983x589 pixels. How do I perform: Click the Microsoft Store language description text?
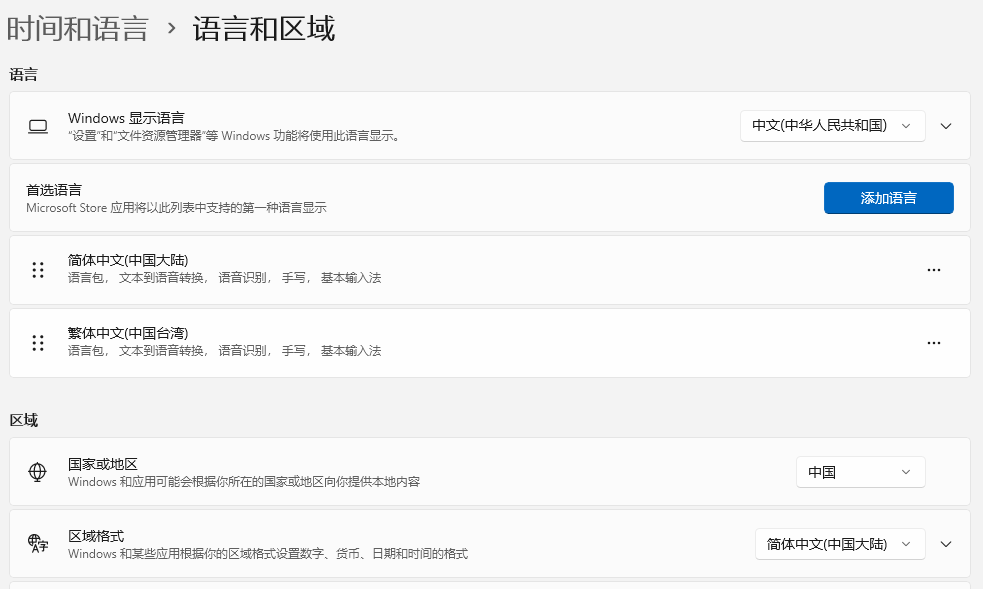click(176, 208)
